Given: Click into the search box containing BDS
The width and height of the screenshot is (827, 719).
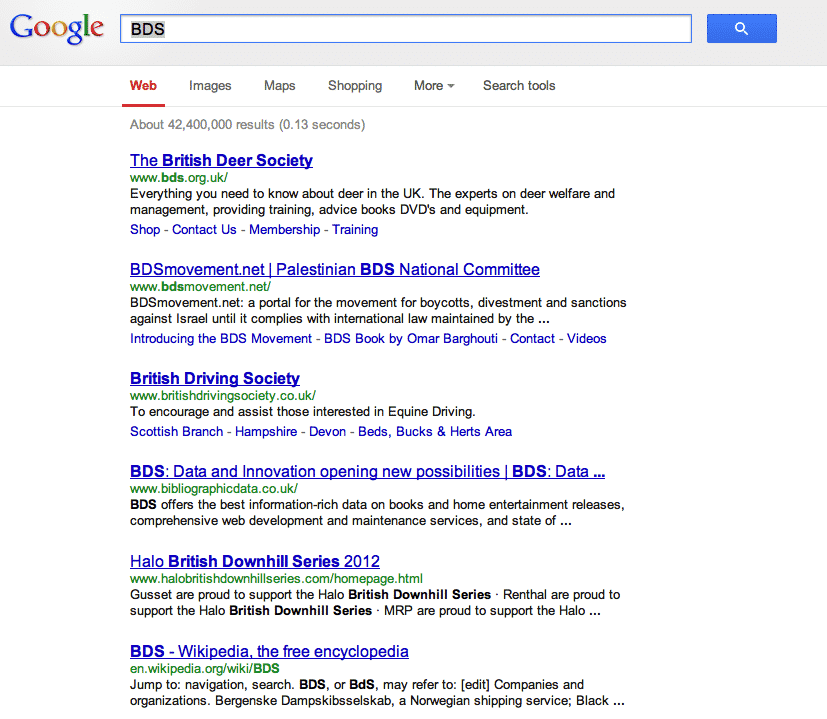Looking at the screenshot, I should (406, 28).
